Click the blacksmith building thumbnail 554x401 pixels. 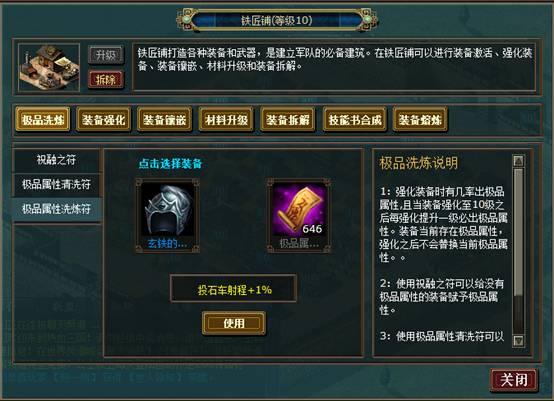point(49,67)
